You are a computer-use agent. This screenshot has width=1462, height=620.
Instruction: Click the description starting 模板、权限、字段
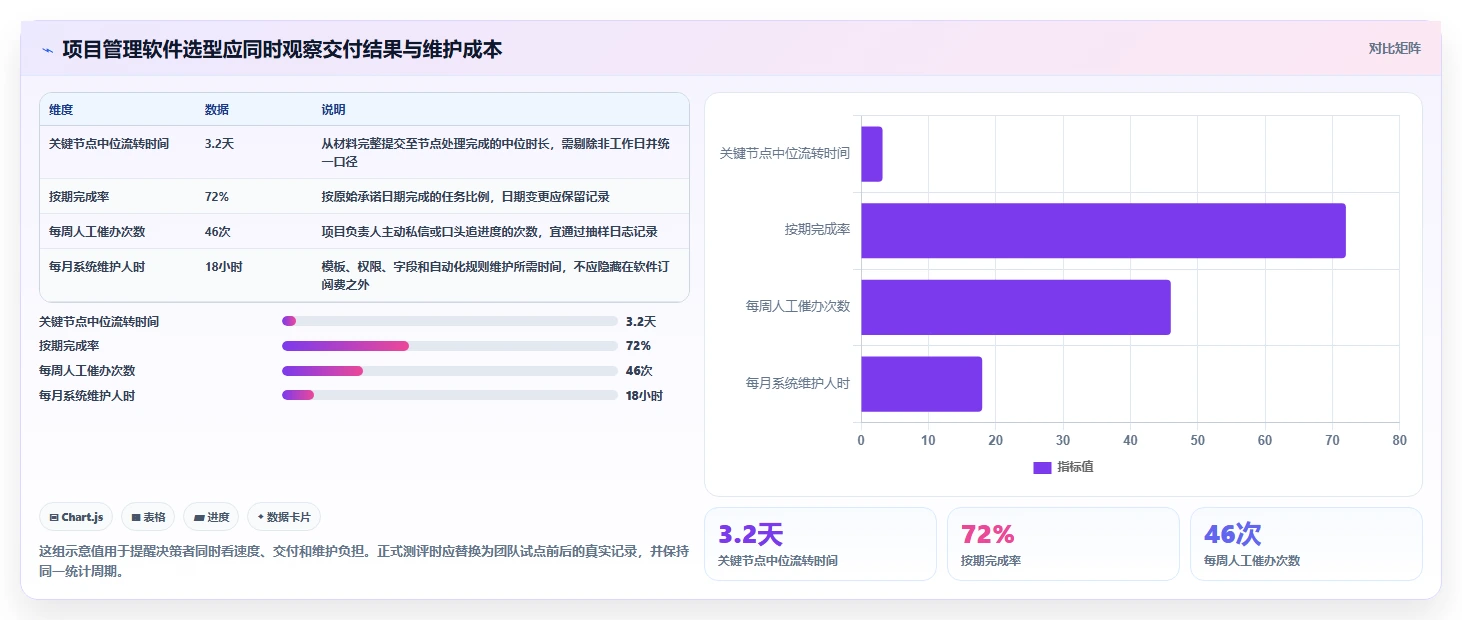[496, 276]
